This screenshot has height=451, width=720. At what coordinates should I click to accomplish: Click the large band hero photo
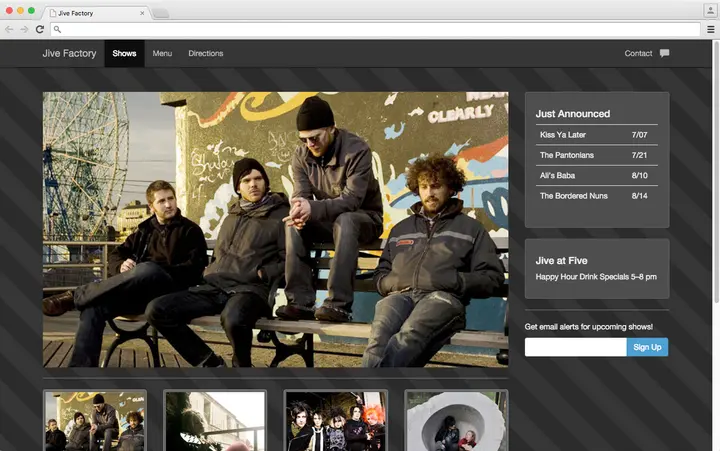coord(276,230)
